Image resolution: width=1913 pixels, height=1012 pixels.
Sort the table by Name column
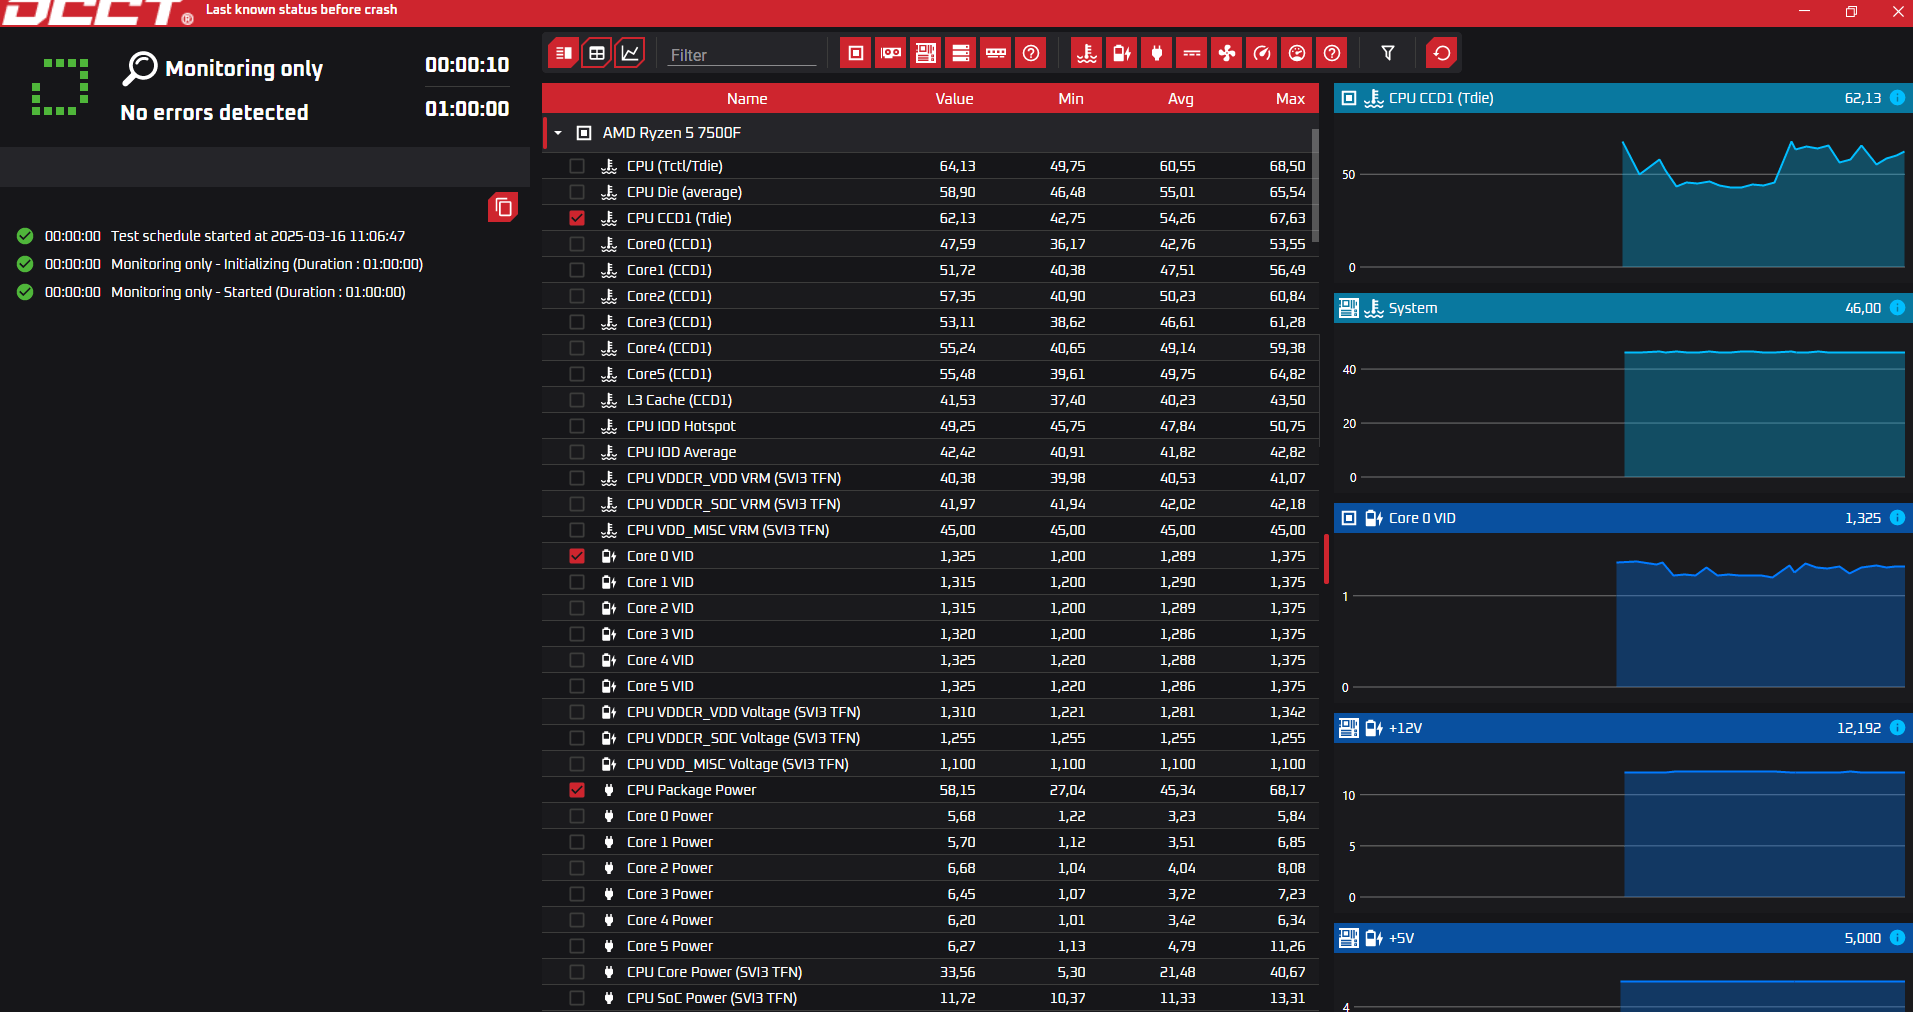[x=747, y=99]
